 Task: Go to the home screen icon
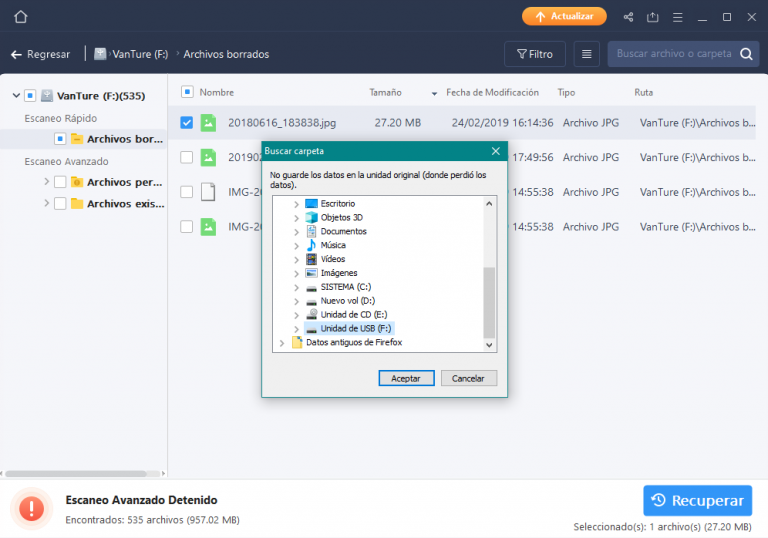point(21,17)
